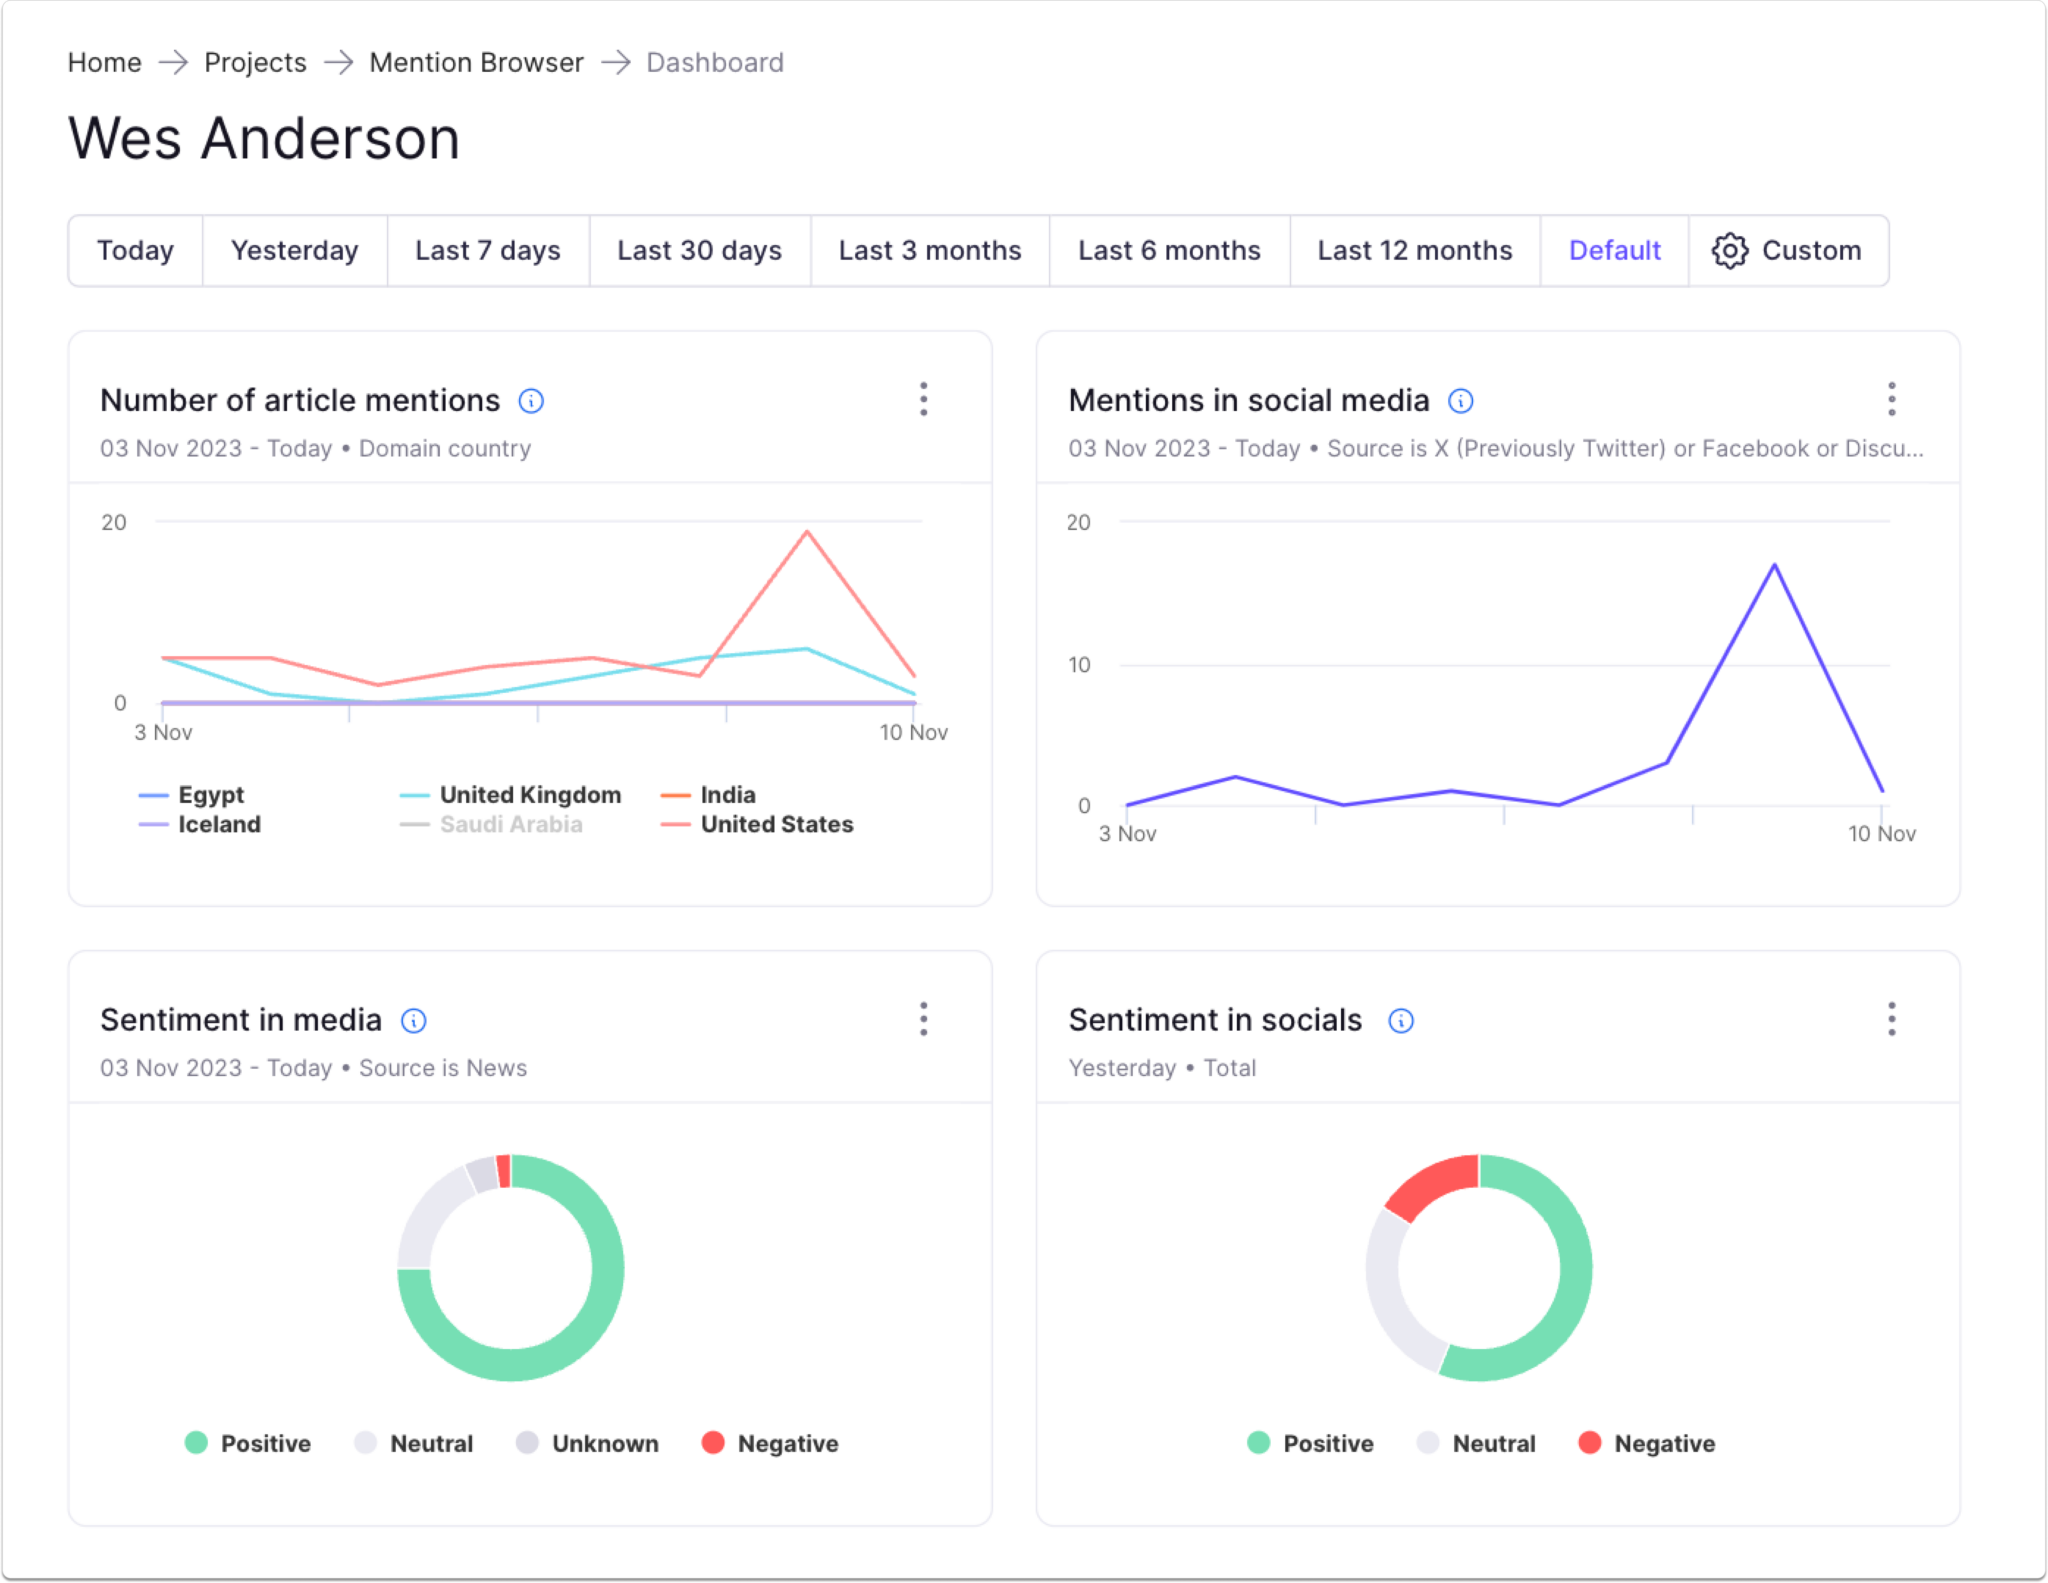Hide the United States line via its legend entry

tap(776, 824)
